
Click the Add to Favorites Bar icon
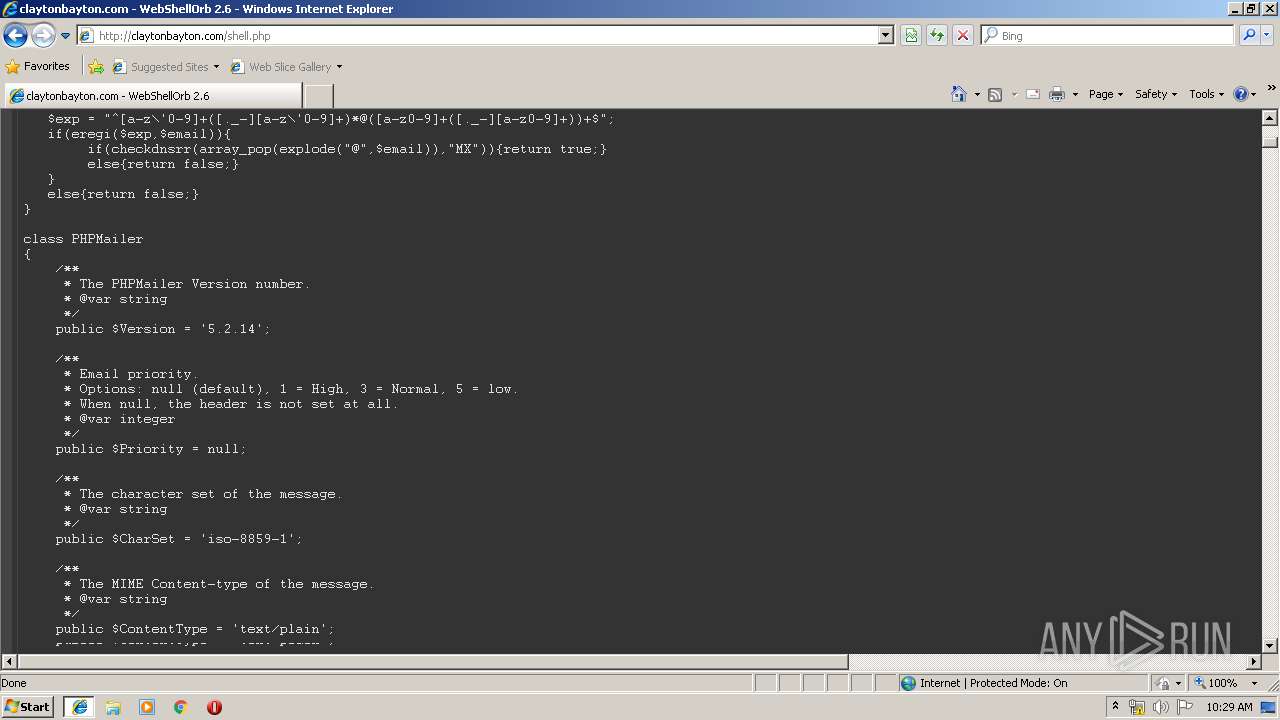pos(96,67)
